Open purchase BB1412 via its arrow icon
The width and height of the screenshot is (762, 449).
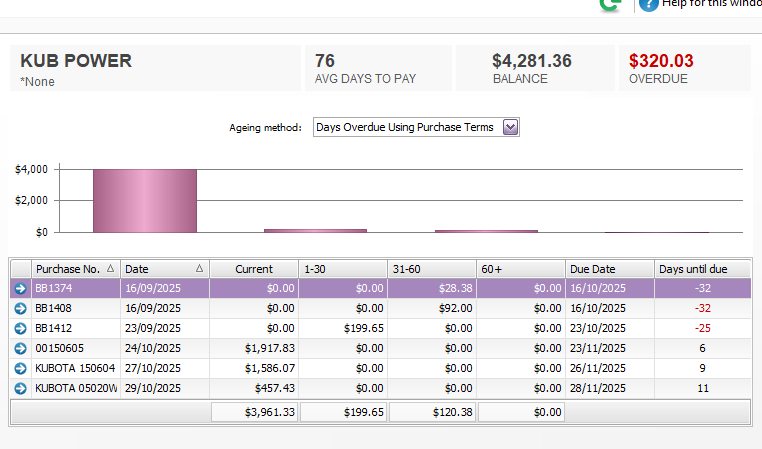point(20,328)
